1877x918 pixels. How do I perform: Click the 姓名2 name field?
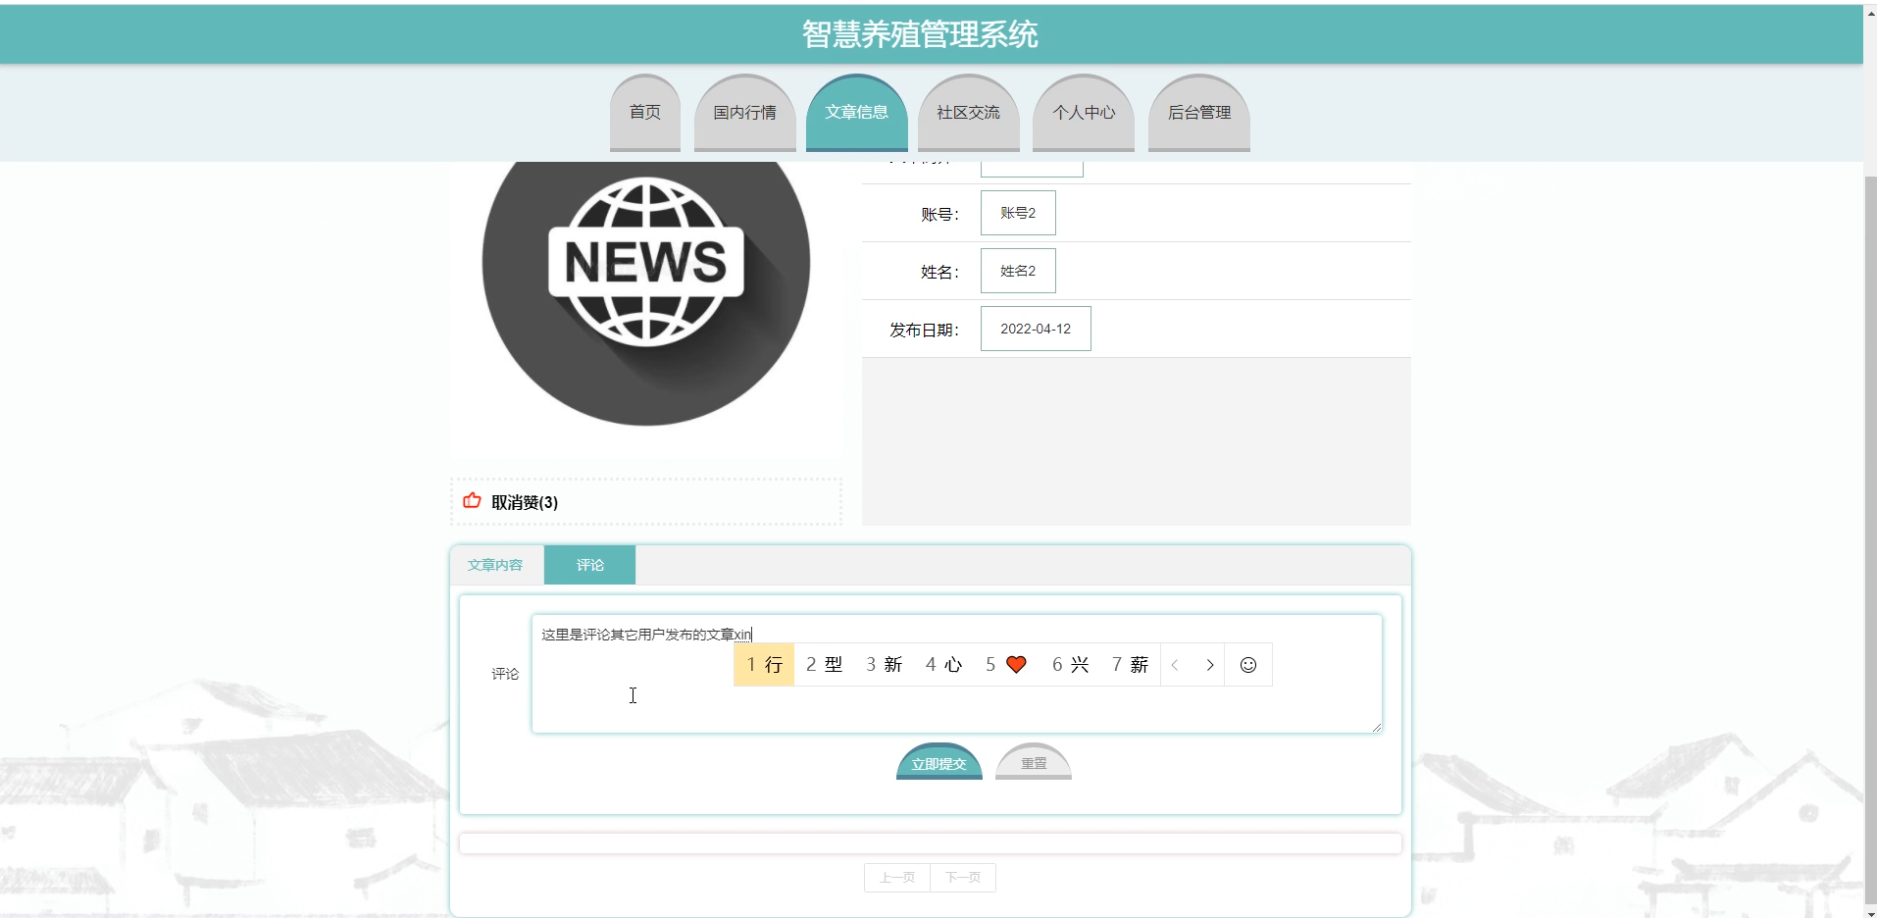click(x=1018, y=271)
